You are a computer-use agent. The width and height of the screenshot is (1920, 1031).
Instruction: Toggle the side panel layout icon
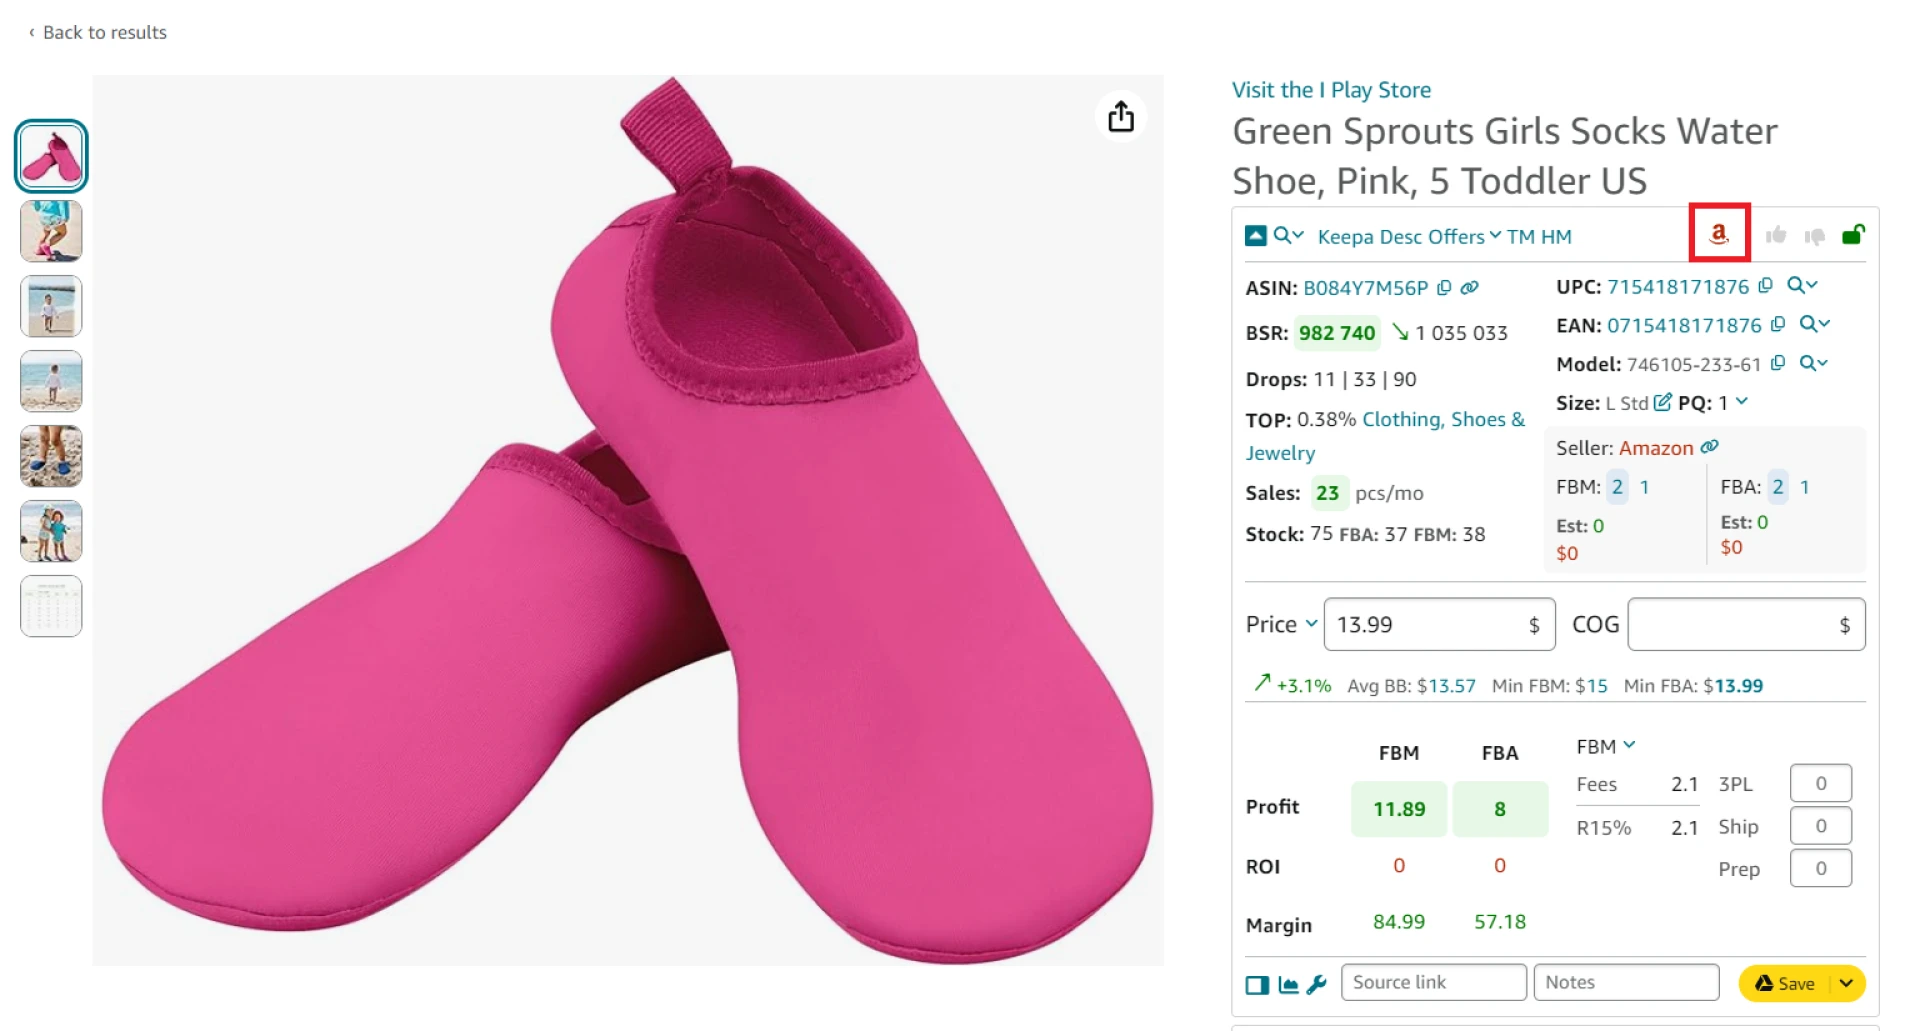tap(1256, 984)
